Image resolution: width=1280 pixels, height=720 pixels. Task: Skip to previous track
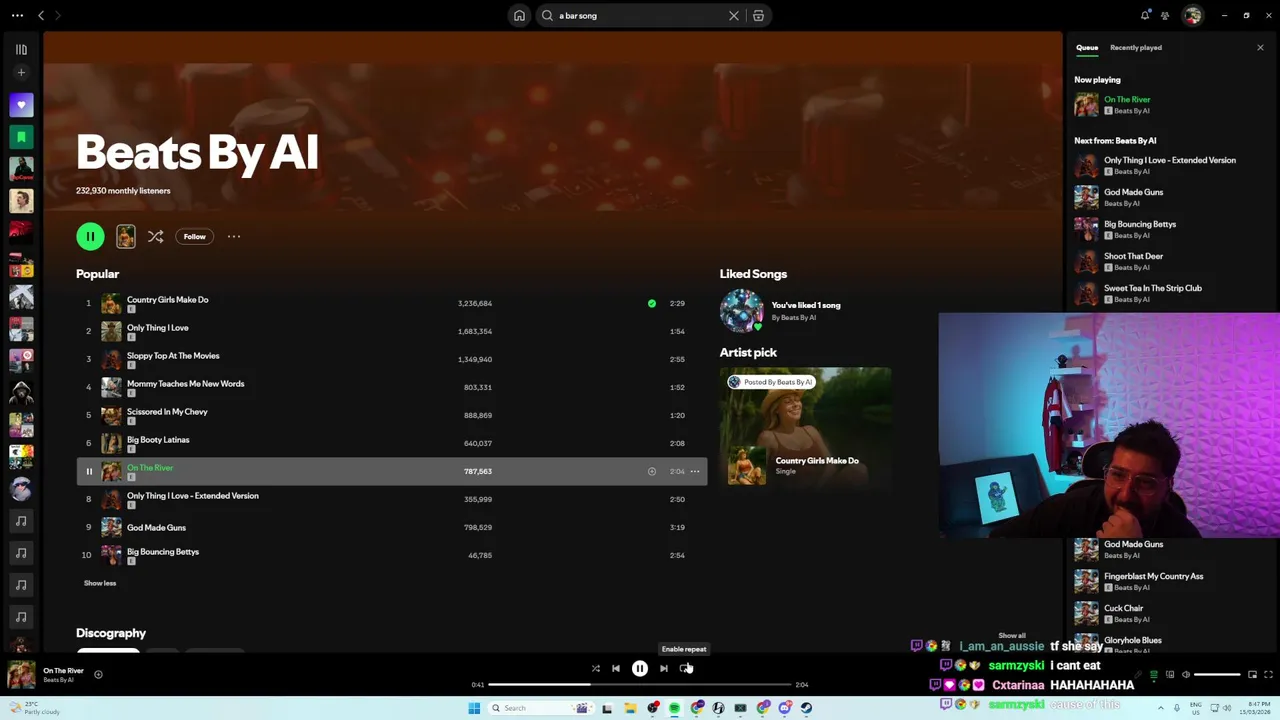pos(616,668)
